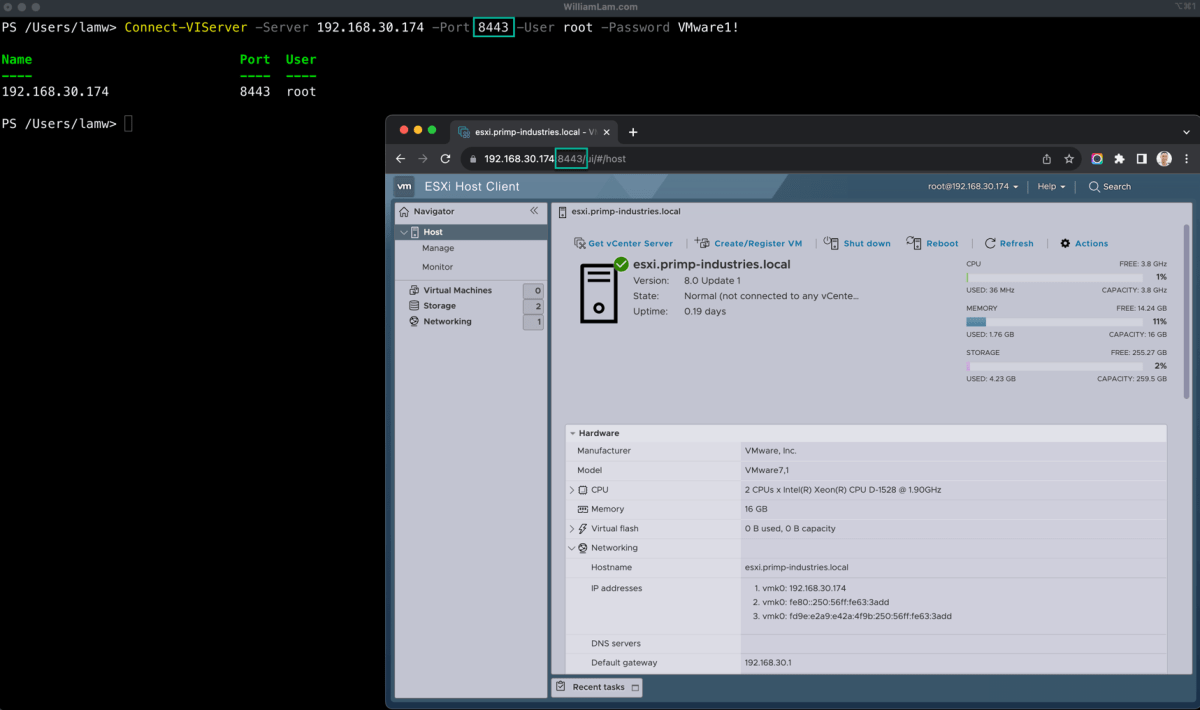This screenshot has width=1200, height=710.
Task: Click the ESXi page vertical scrollbar
Action: click(1187, 310)
